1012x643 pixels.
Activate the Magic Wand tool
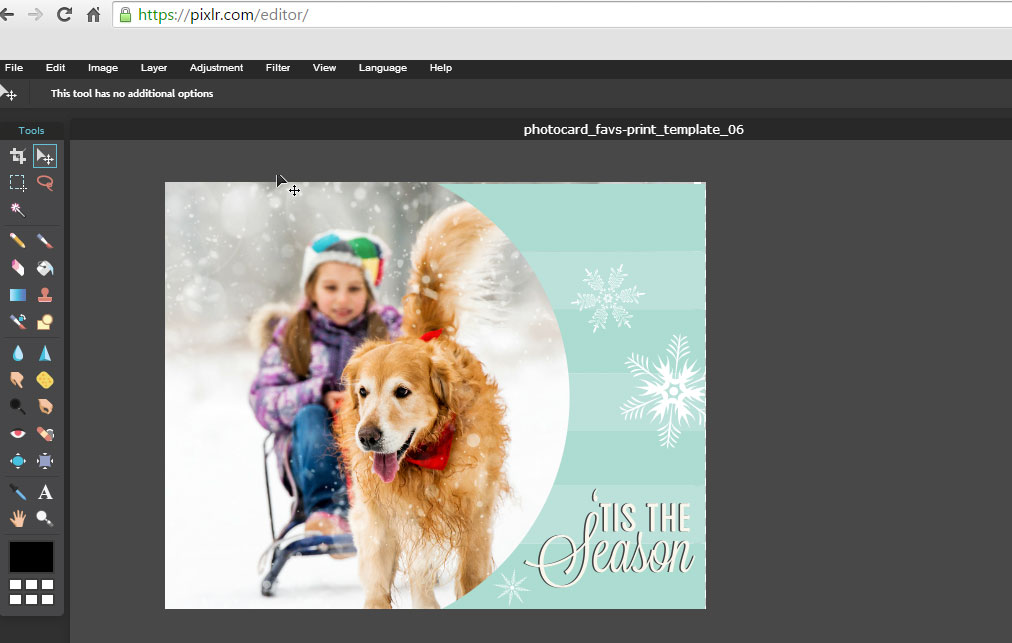18,210
